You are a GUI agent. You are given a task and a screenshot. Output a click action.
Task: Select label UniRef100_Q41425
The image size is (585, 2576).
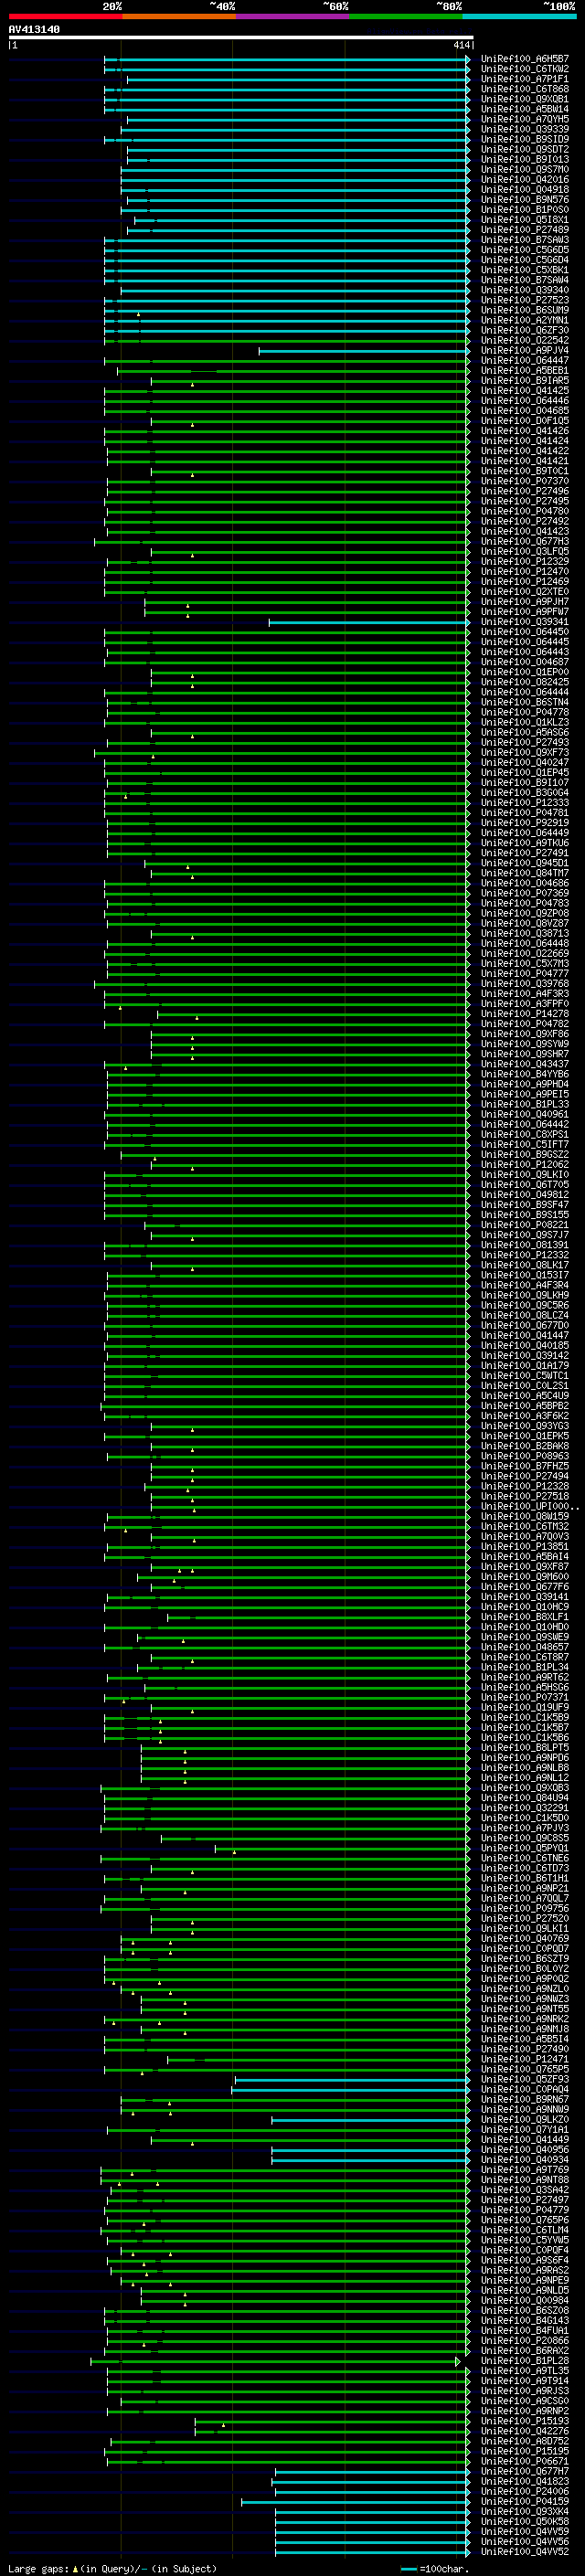pos(525,390)
